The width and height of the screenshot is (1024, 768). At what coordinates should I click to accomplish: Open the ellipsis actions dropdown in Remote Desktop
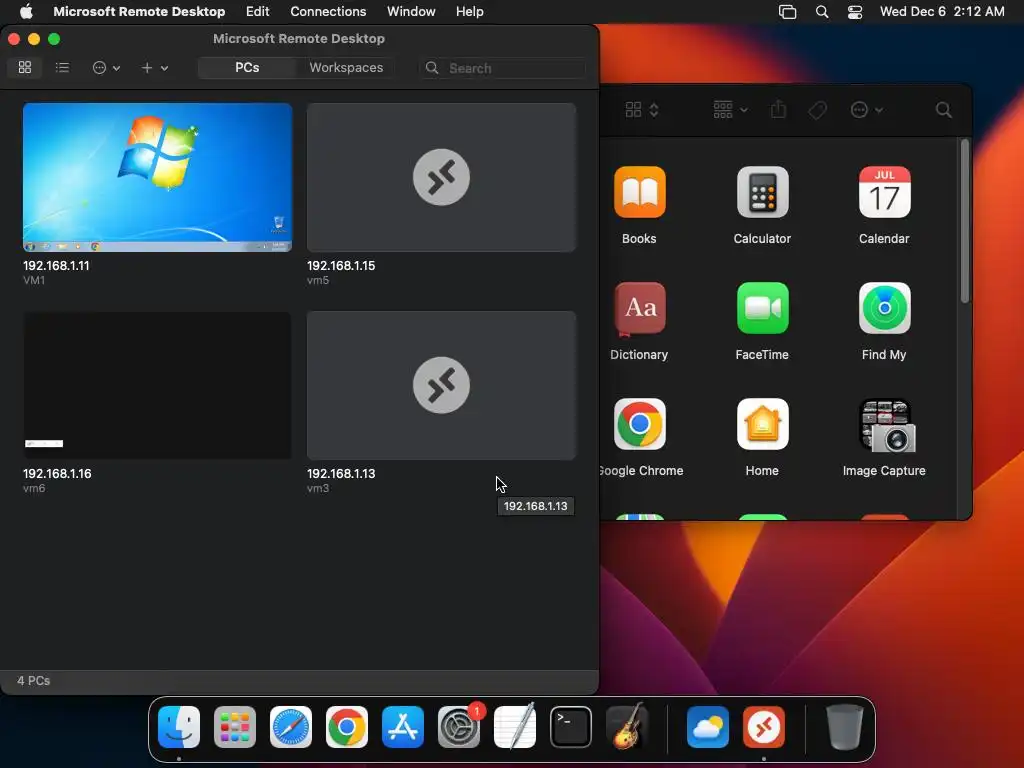click(106, 68)
